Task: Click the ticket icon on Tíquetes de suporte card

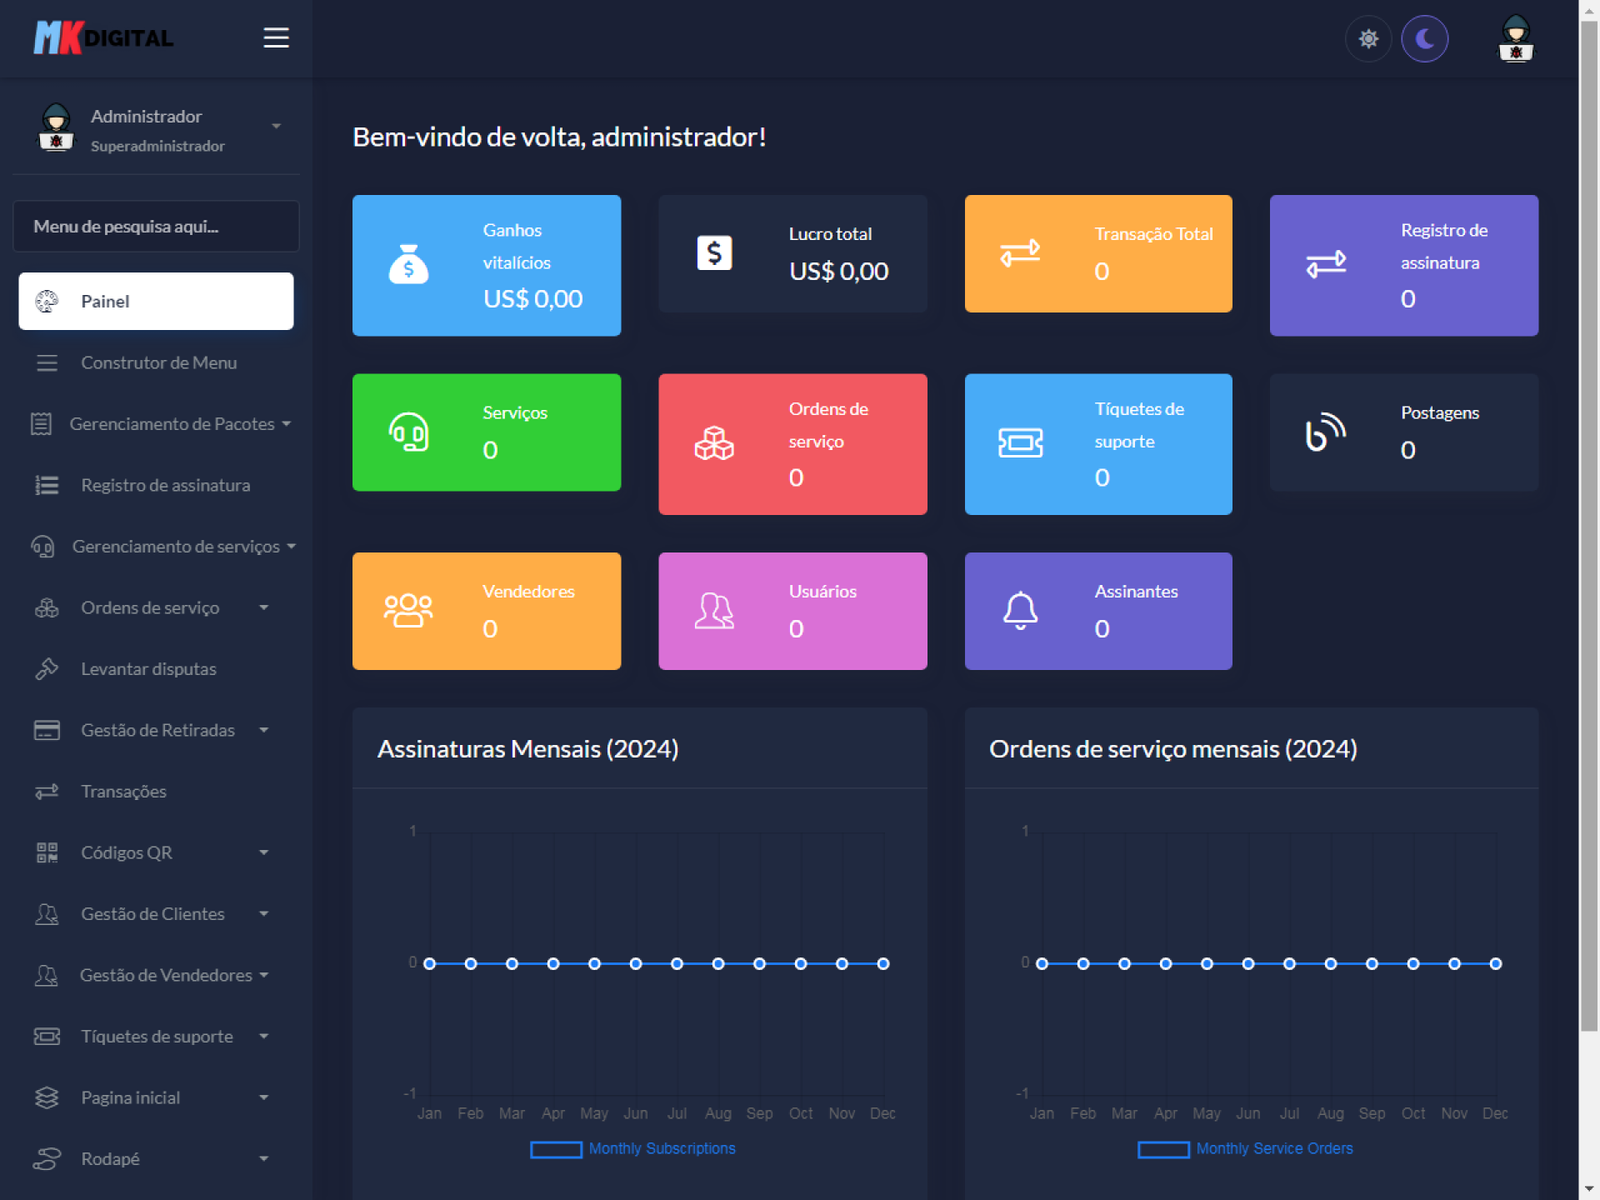Action: pos(1020,443)
